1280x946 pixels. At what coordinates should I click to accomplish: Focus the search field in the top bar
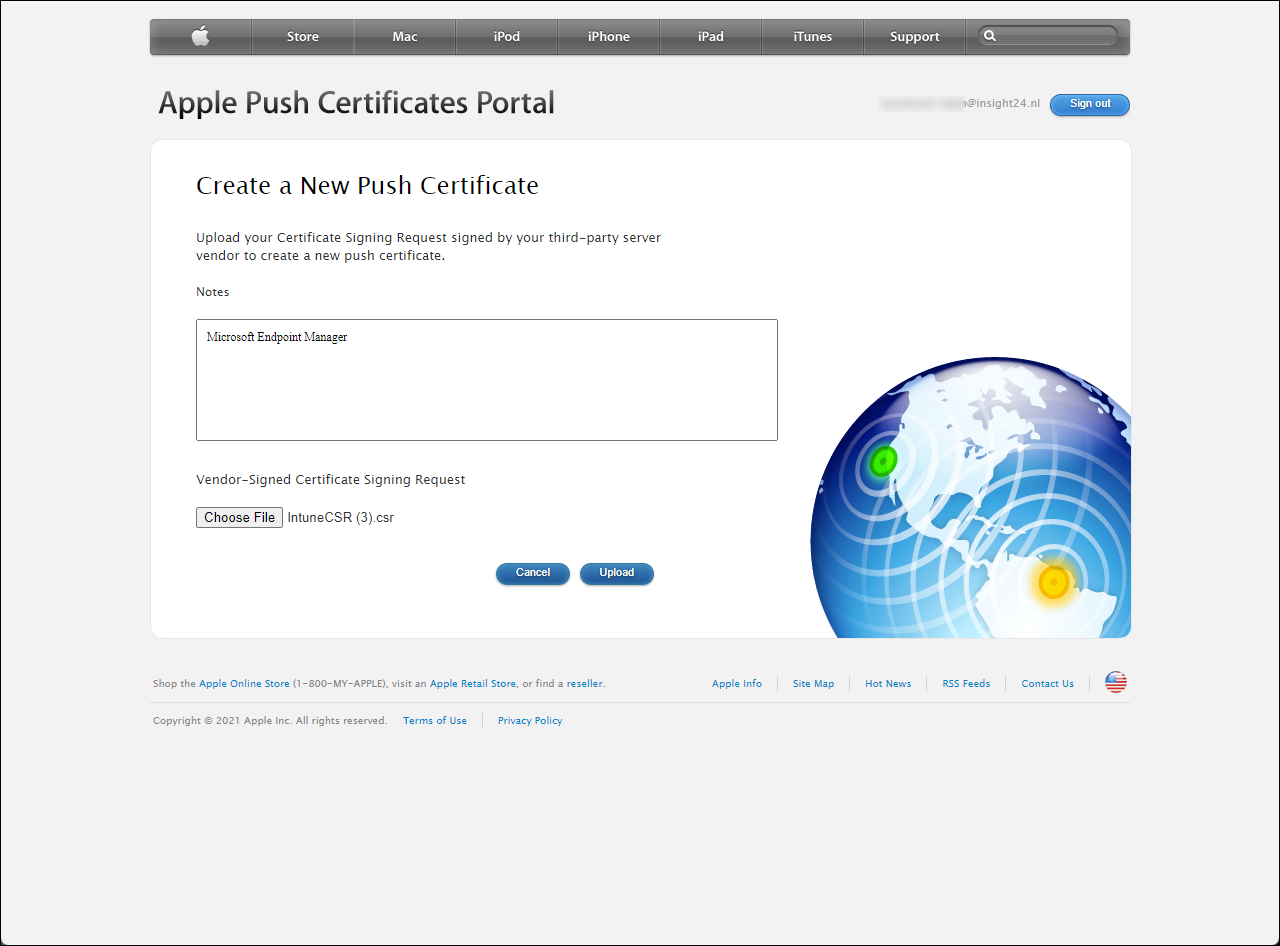click(1048, 36)
